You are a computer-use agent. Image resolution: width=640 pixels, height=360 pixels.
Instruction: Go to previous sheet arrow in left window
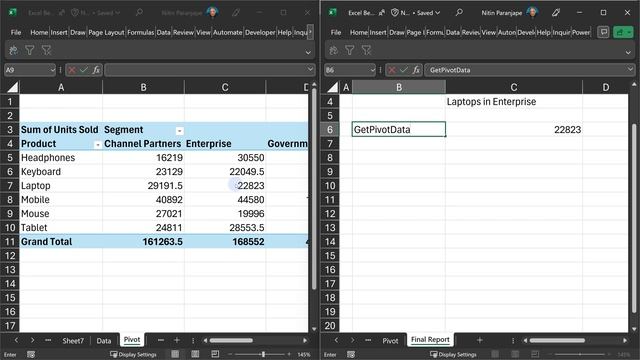(16, 340)
